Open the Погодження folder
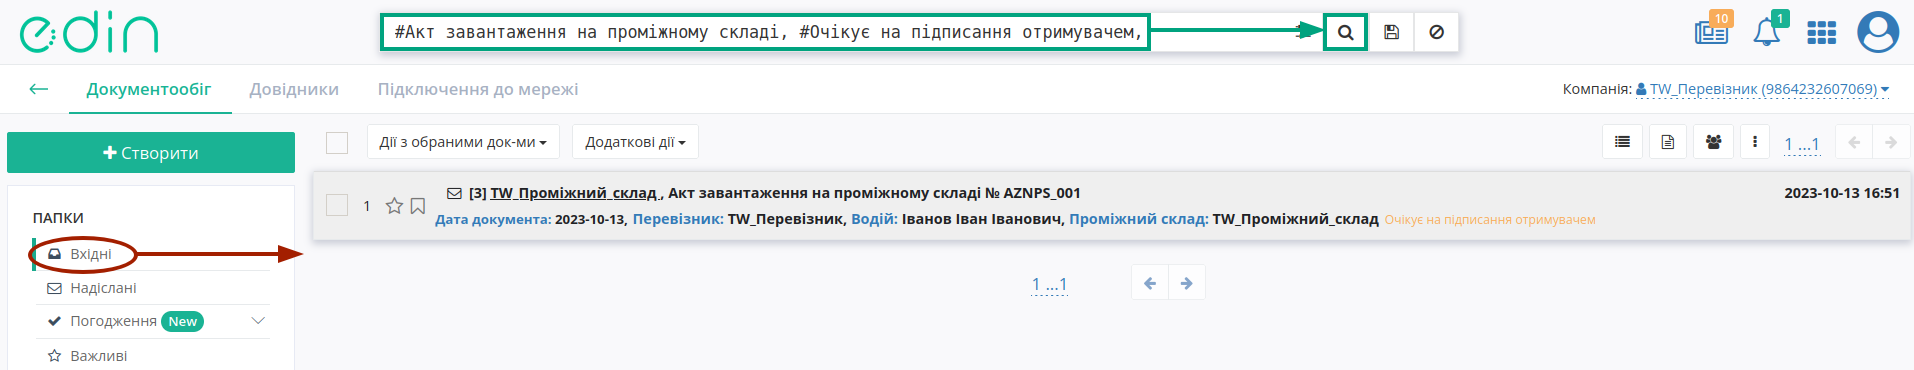 click(113, 321)
